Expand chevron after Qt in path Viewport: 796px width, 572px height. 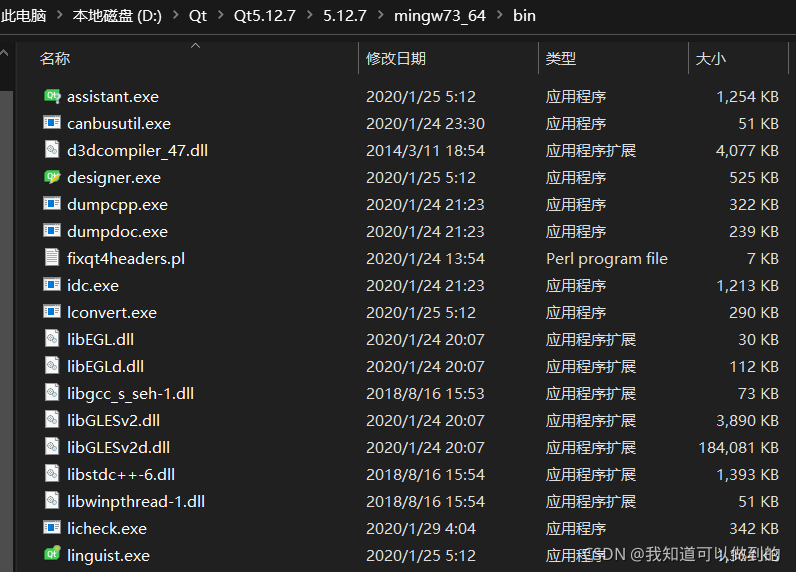coord(221,15)
